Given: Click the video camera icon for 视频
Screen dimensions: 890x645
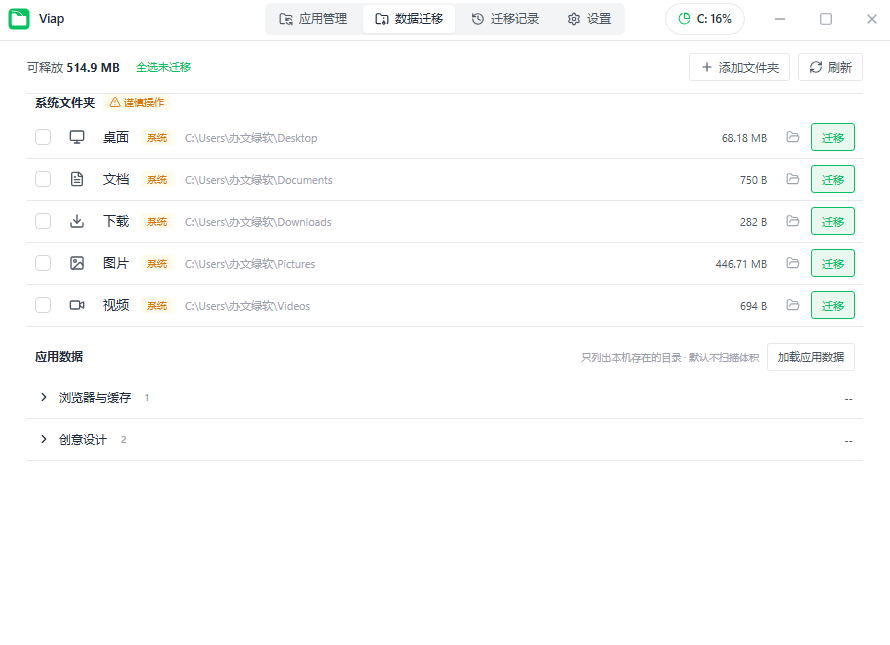Looking at the screenshot, I should [77, 305].
